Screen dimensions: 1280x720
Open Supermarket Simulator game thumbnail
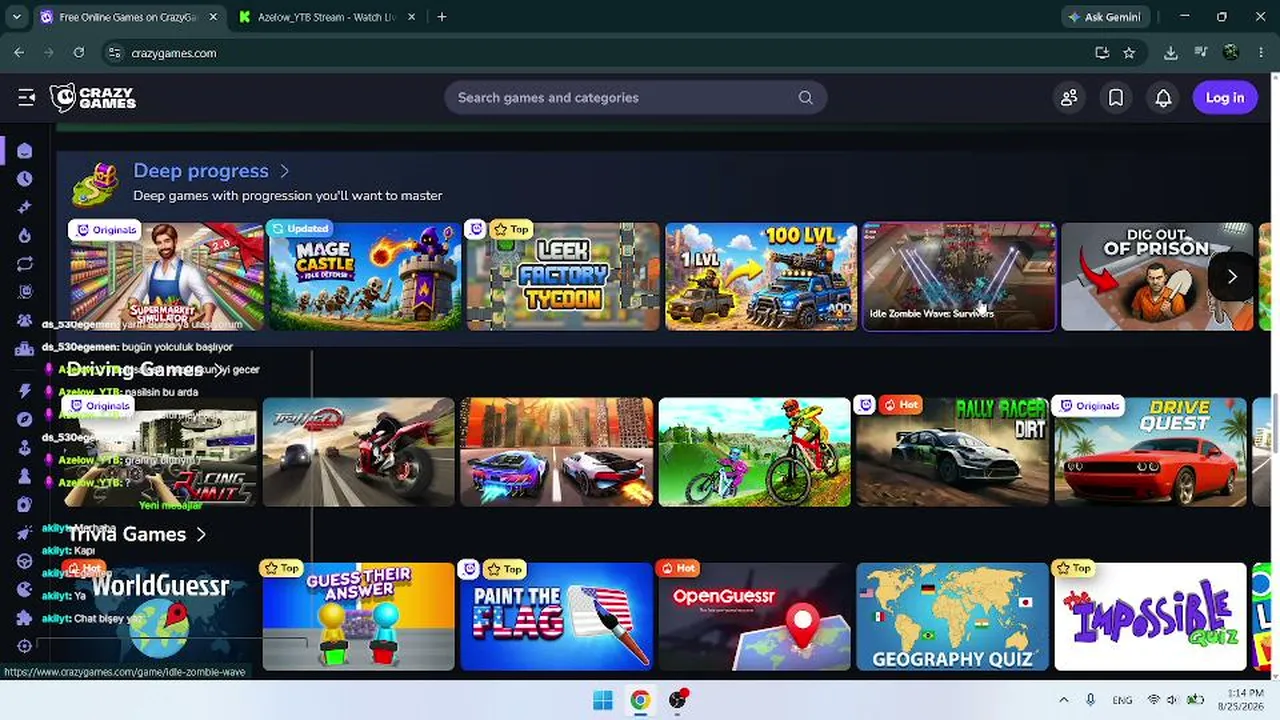pyautogui.click(x=166, y=277)
